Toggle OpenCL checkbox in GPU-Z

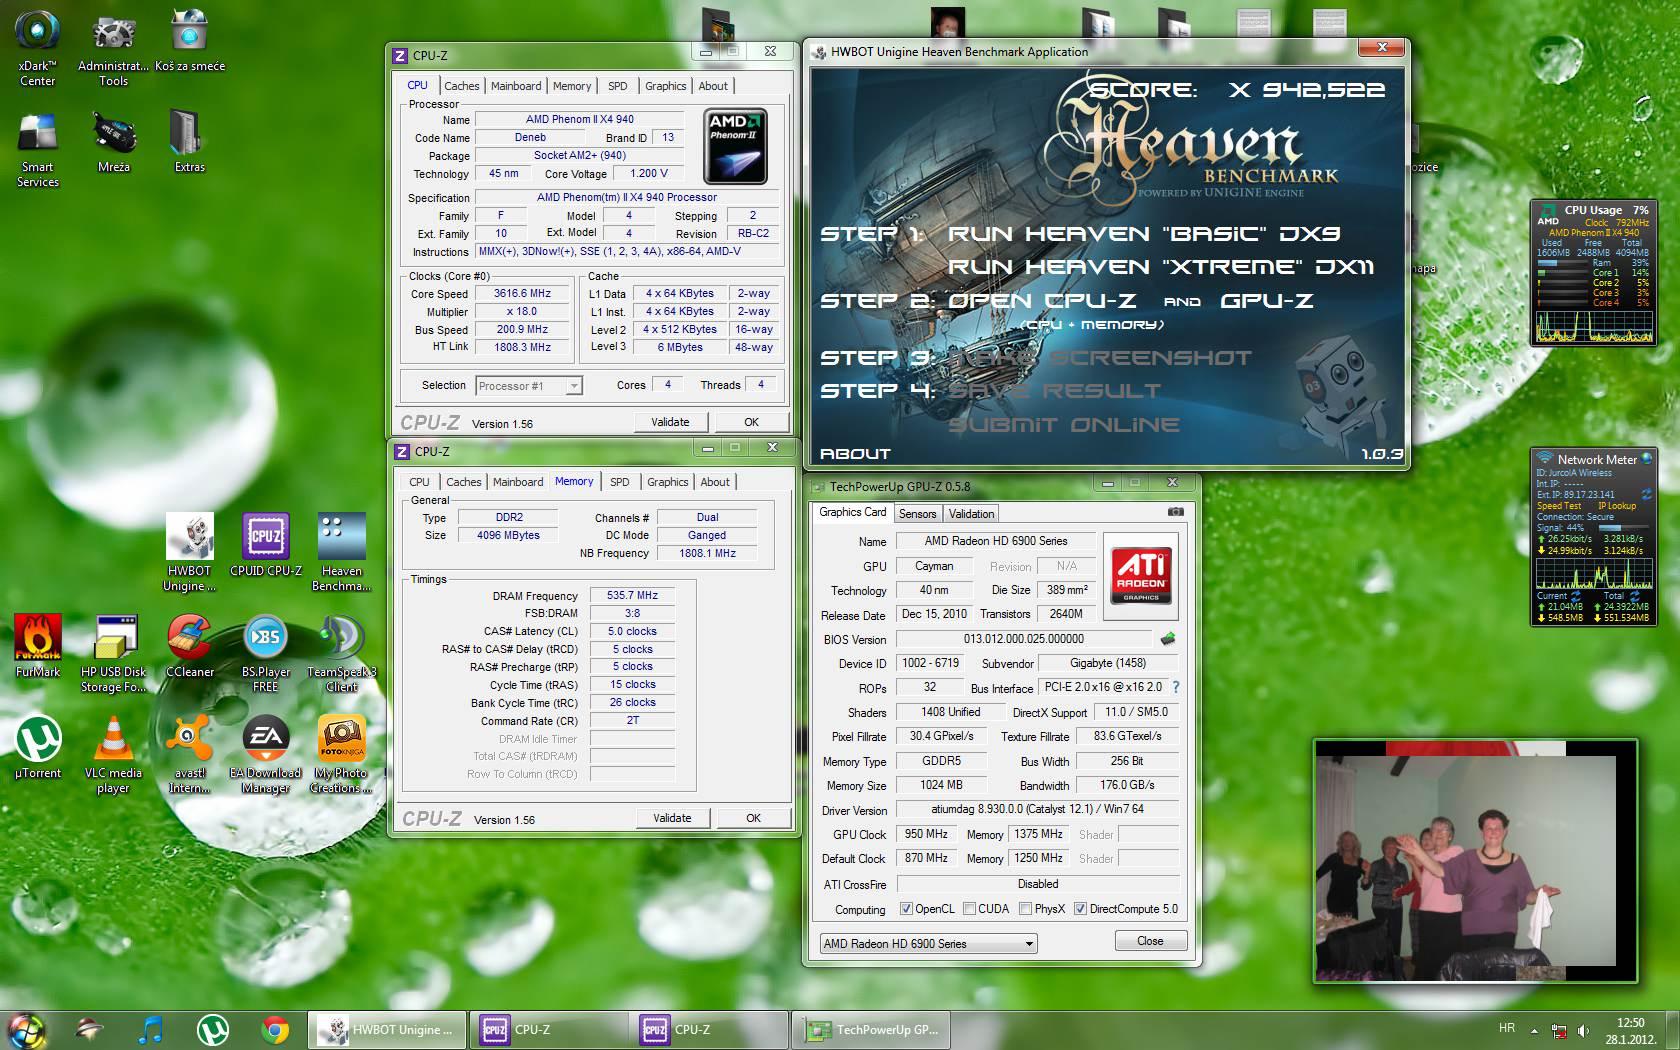click(x=906, y=909)
